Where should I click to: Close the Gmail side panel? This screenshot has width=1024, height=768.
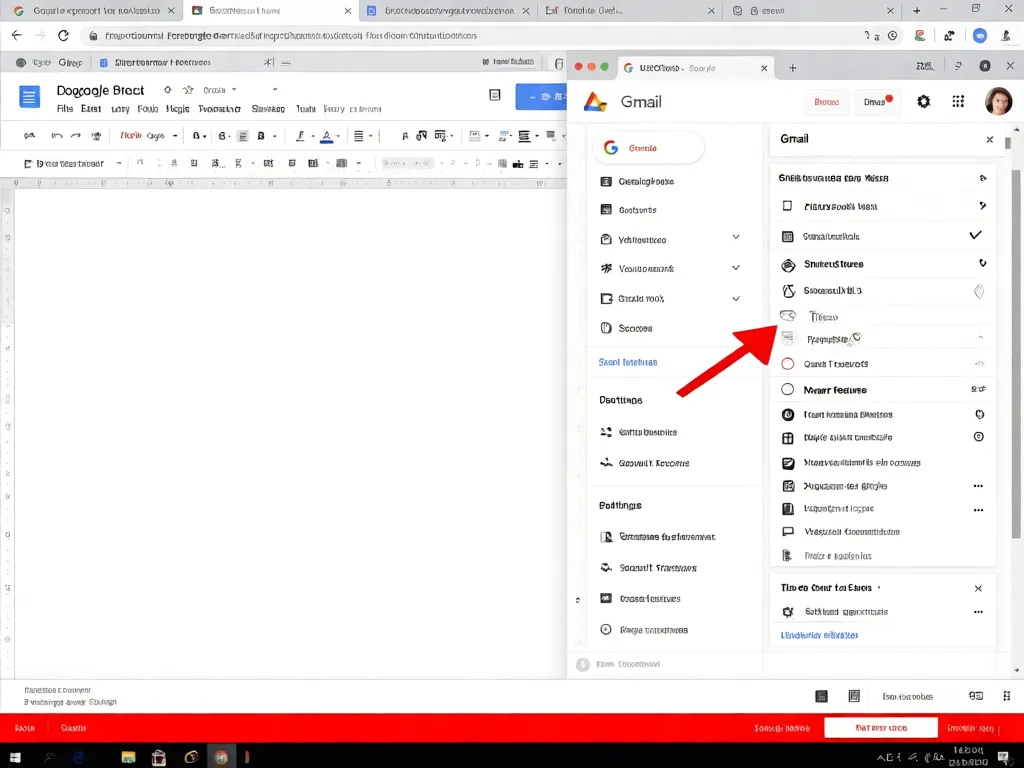click(x=990, y=139)
